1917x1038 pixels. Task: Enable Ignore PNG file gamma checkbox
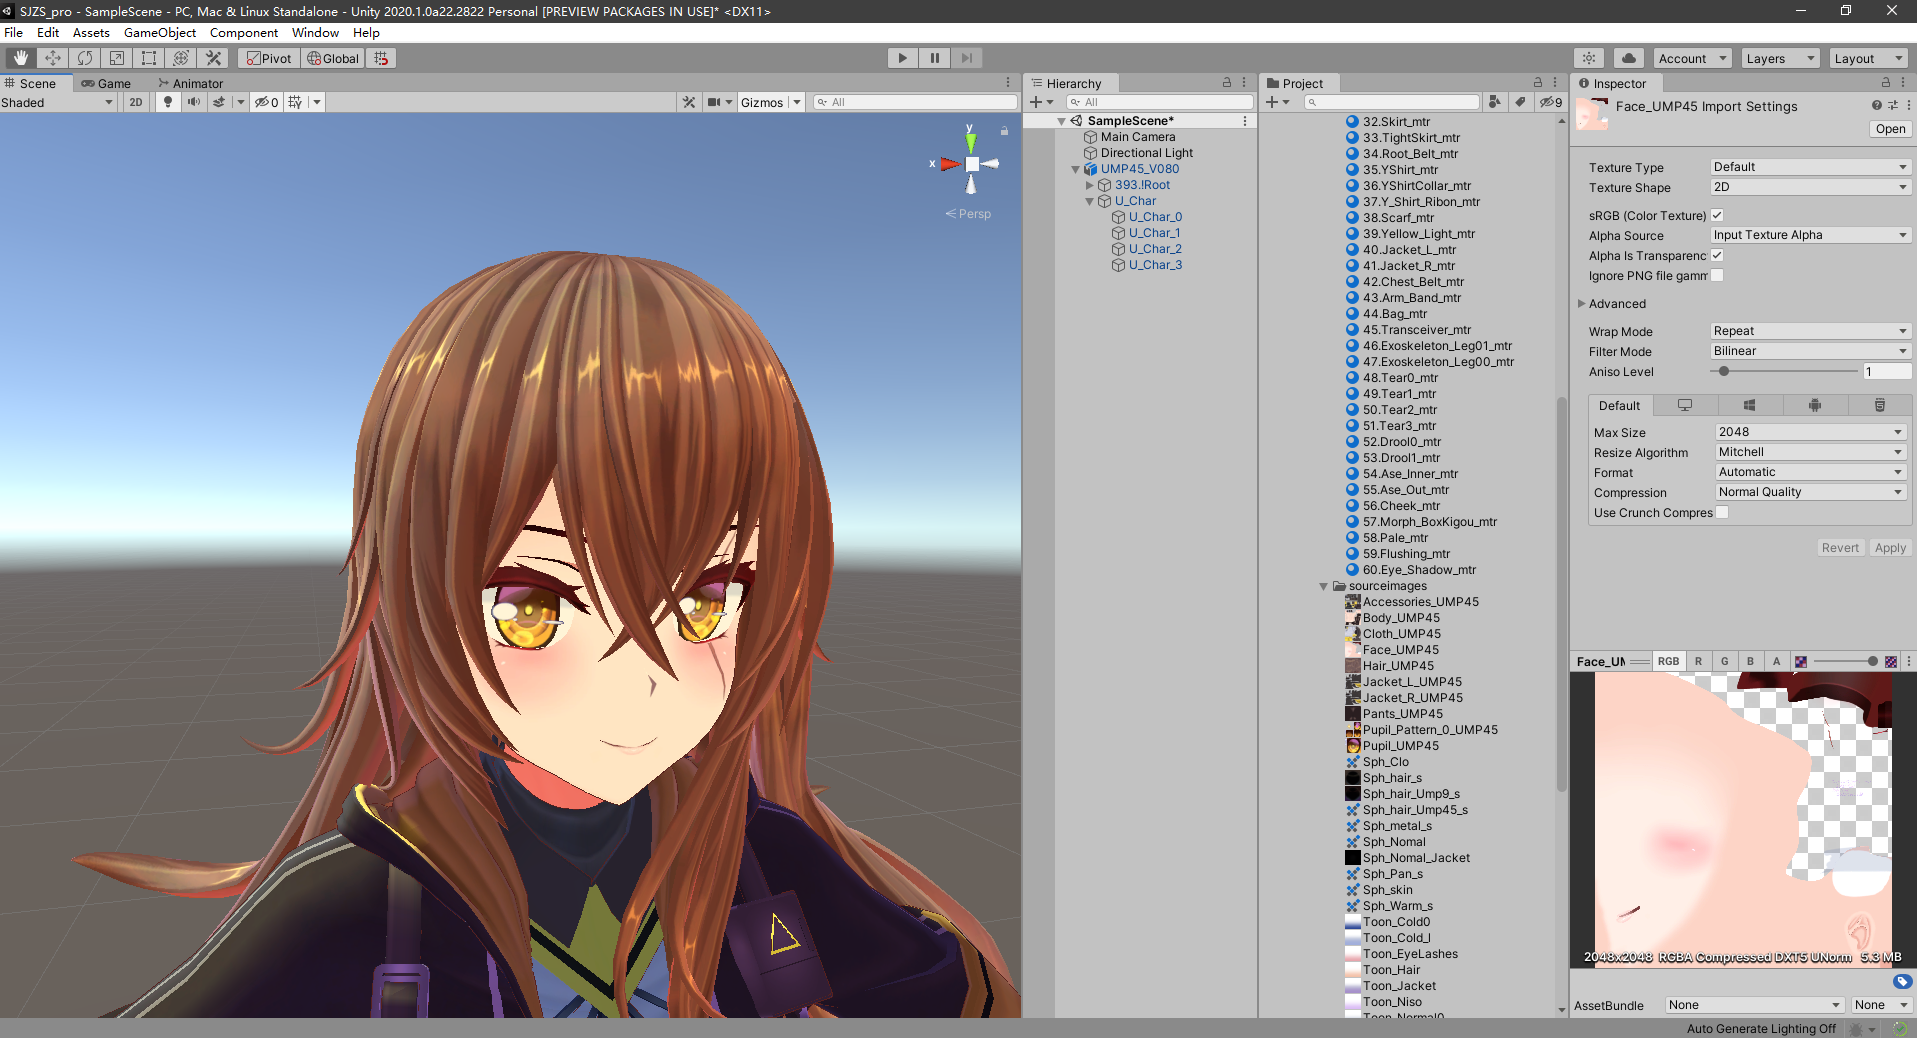coord(1717,275)
